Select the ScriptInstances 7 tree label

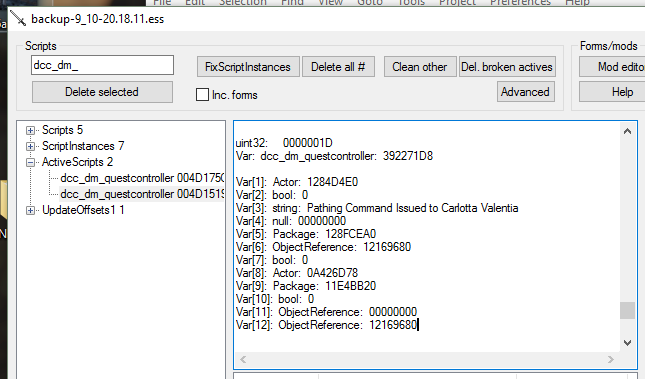(83, 146)
